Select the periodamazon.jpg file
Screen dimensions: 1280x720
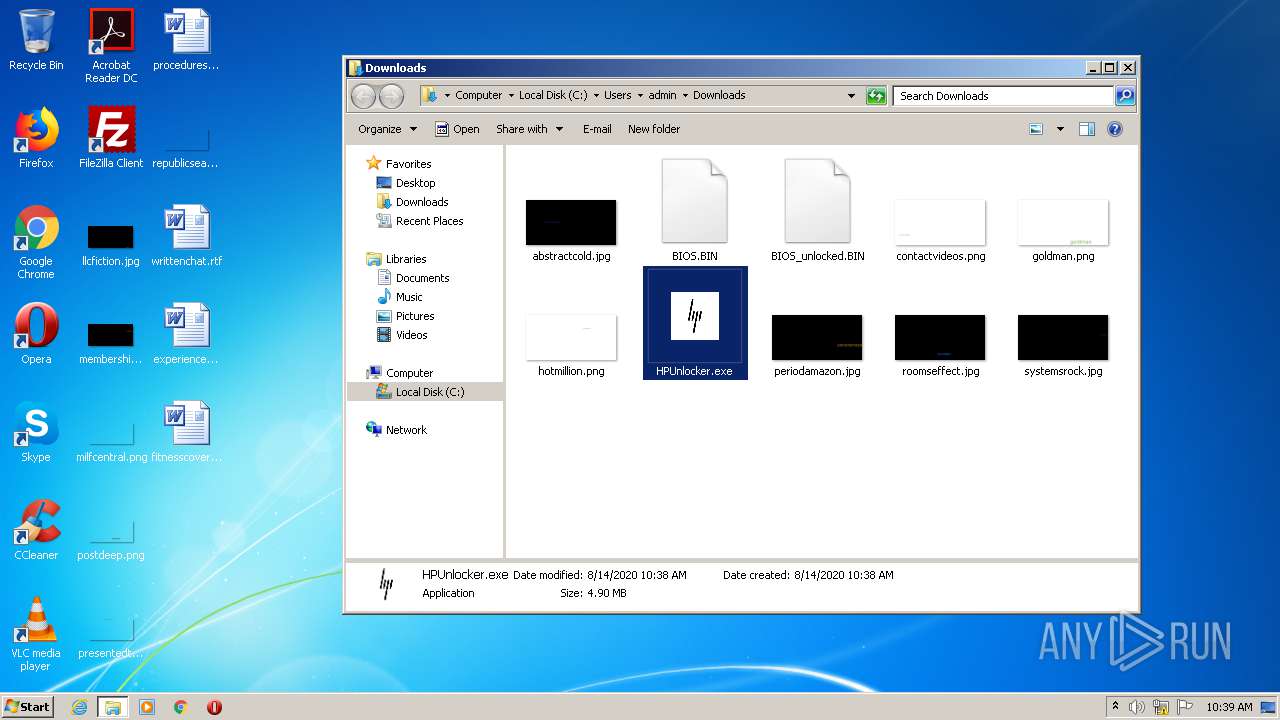(x=817, y=346)
